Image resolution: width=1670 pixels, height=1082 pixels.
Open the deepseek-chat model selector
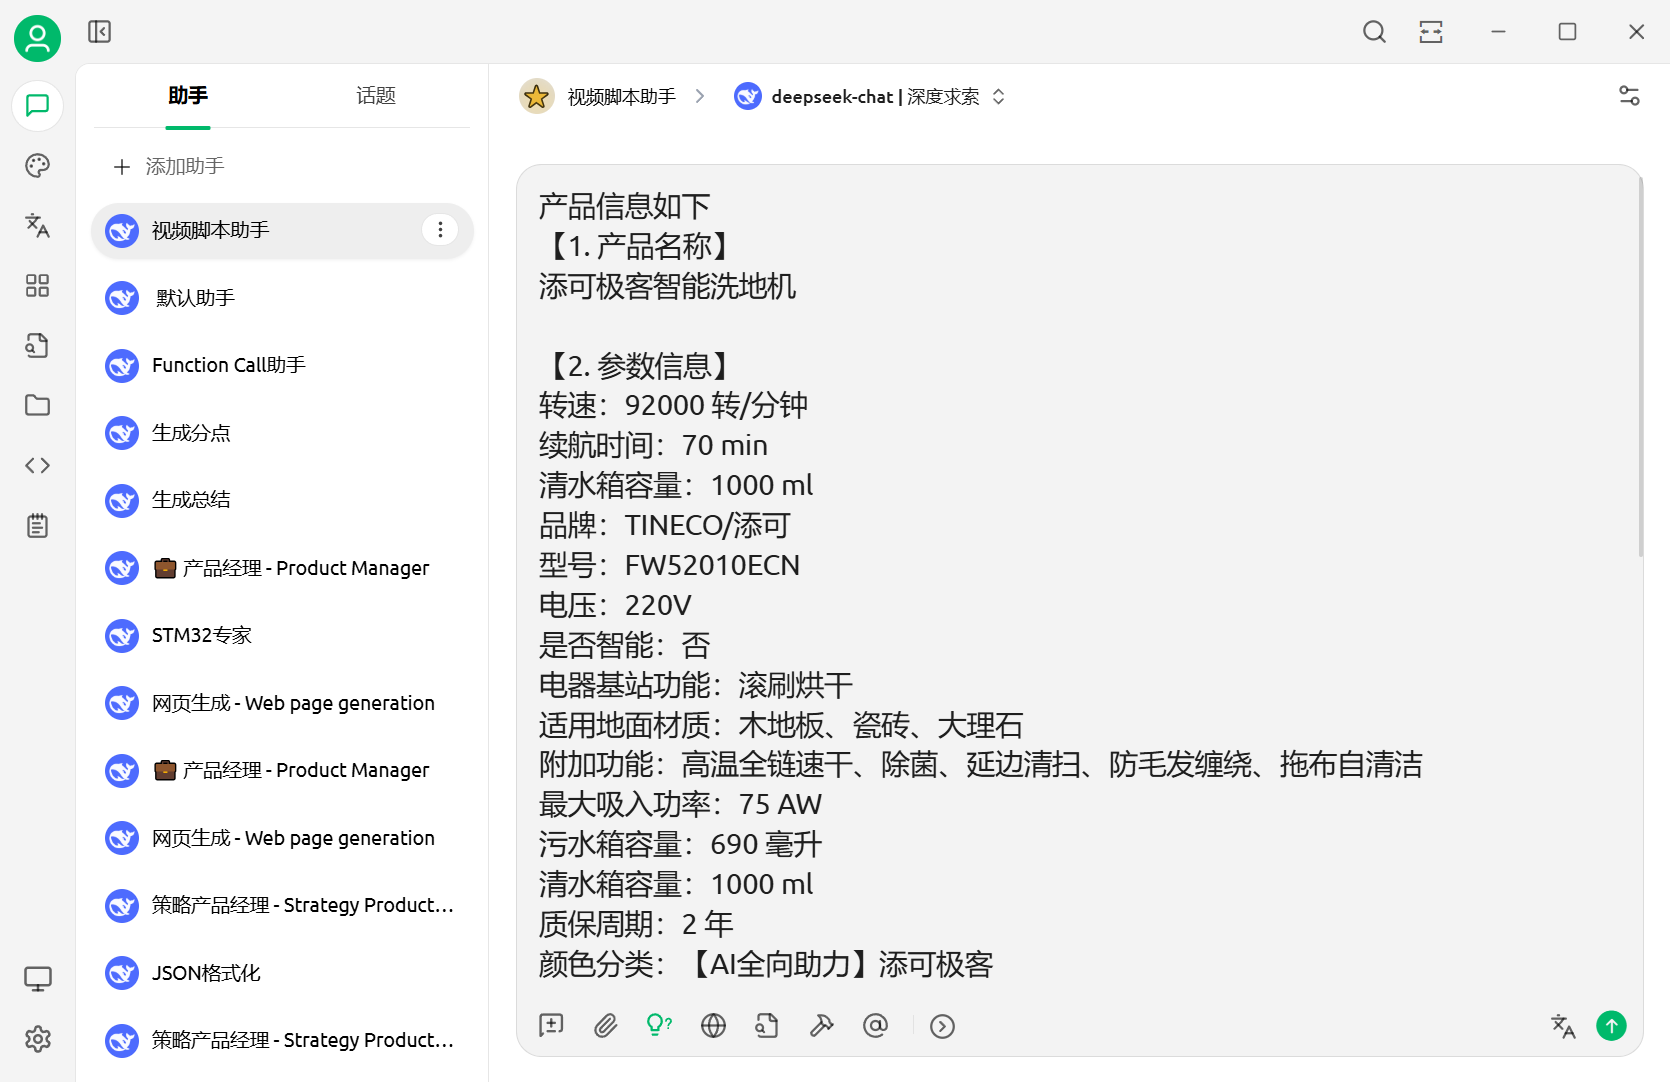coord(869,96)
